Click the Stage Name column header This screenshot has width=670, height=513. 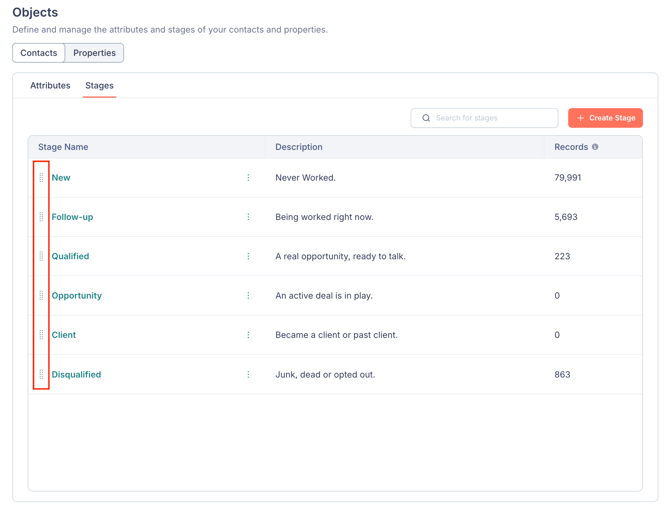63,147
